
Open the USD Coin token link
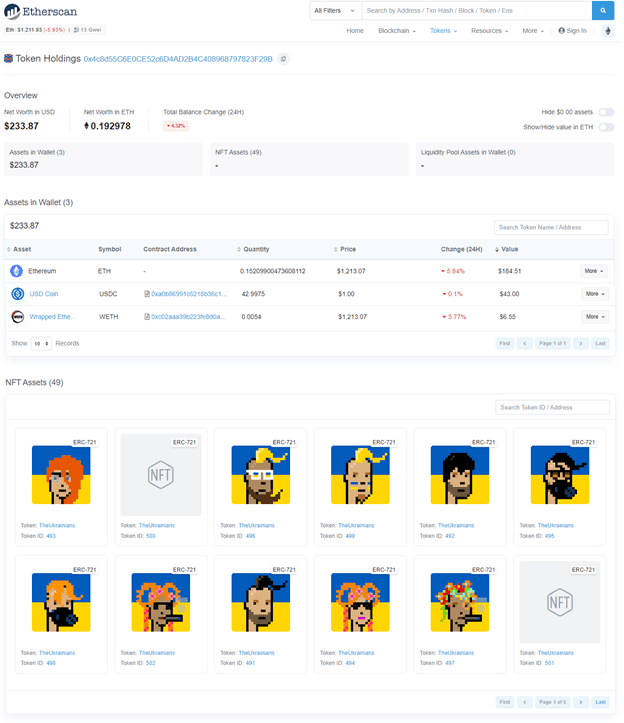pos(44,295)
